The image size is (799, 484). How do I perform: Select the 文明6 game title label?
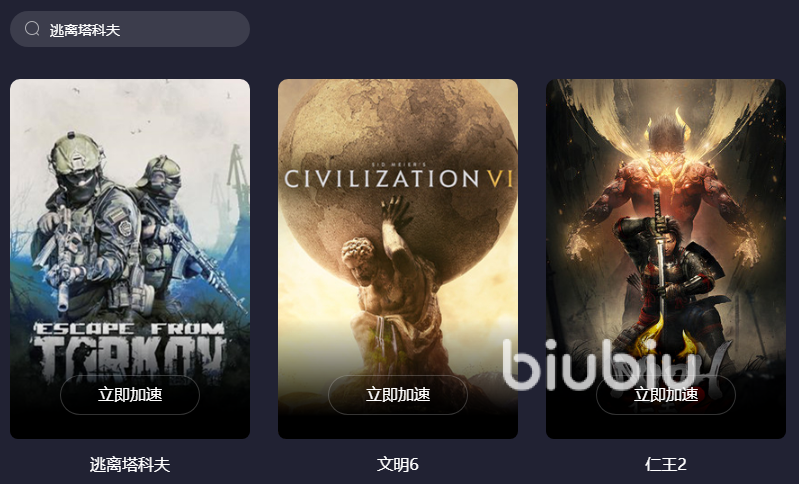pos(398,464)
